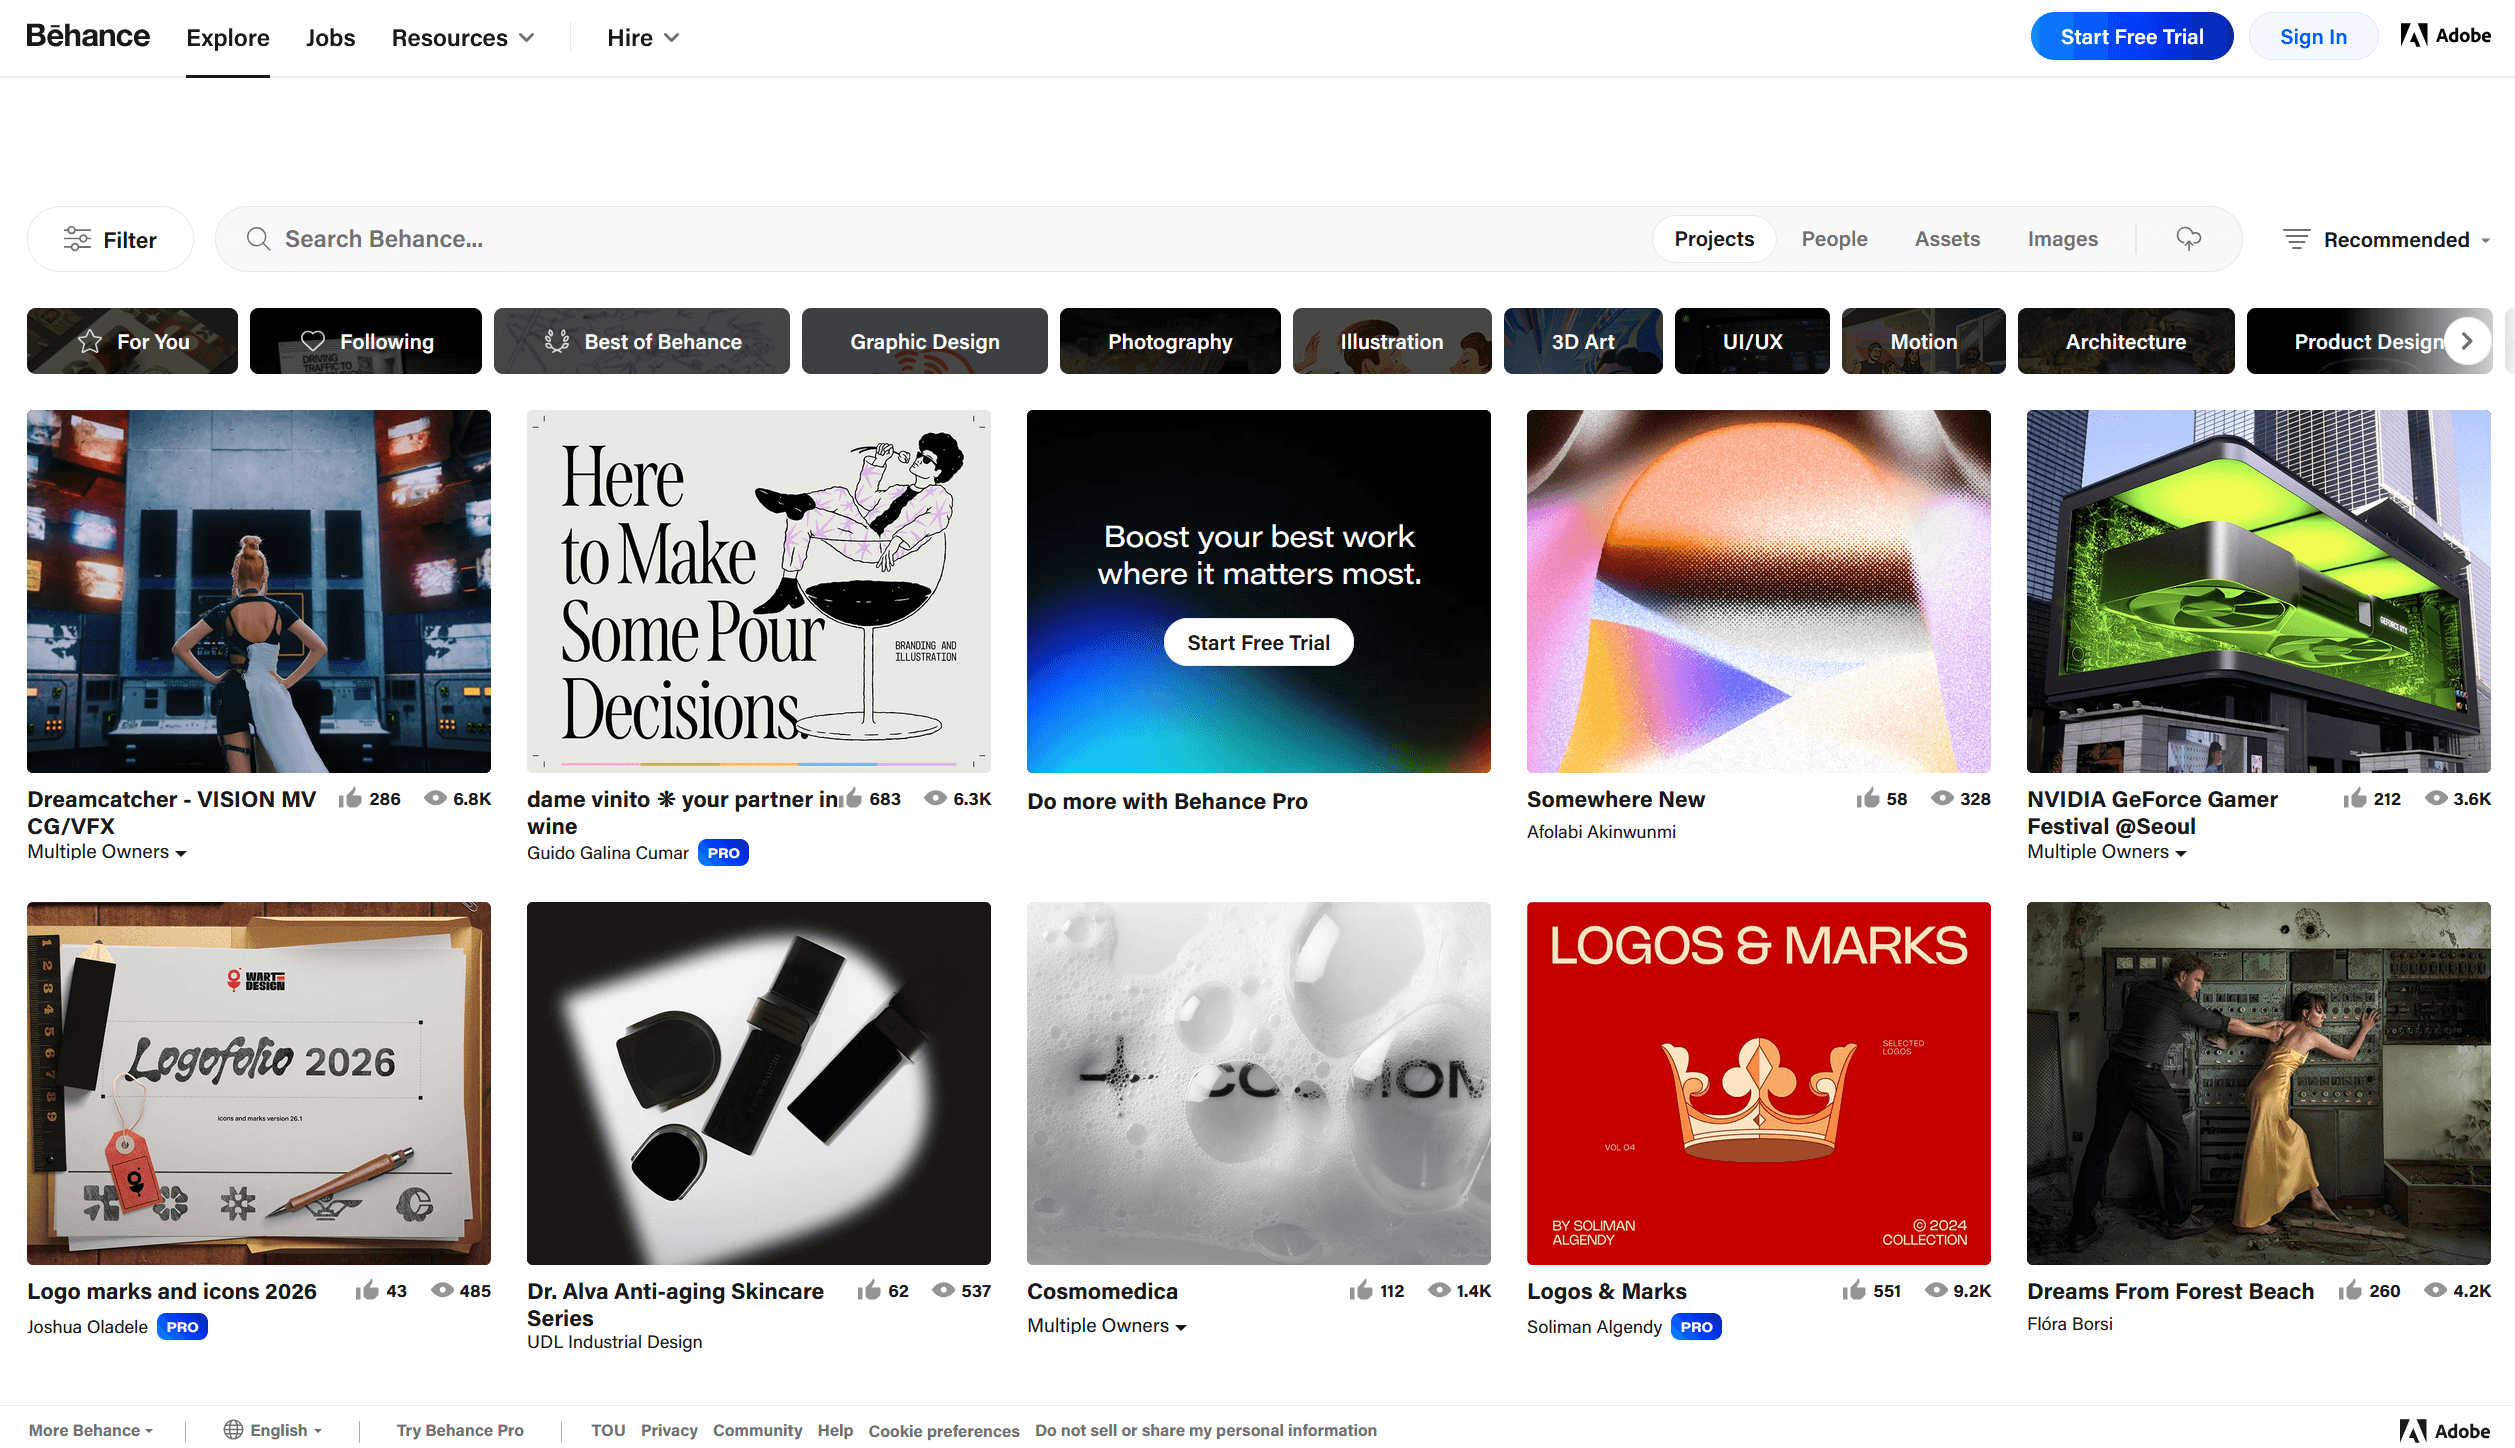Switch search to Images tab
The width and height of the screenshot is (2515, 1448).
pos(2062,239)
